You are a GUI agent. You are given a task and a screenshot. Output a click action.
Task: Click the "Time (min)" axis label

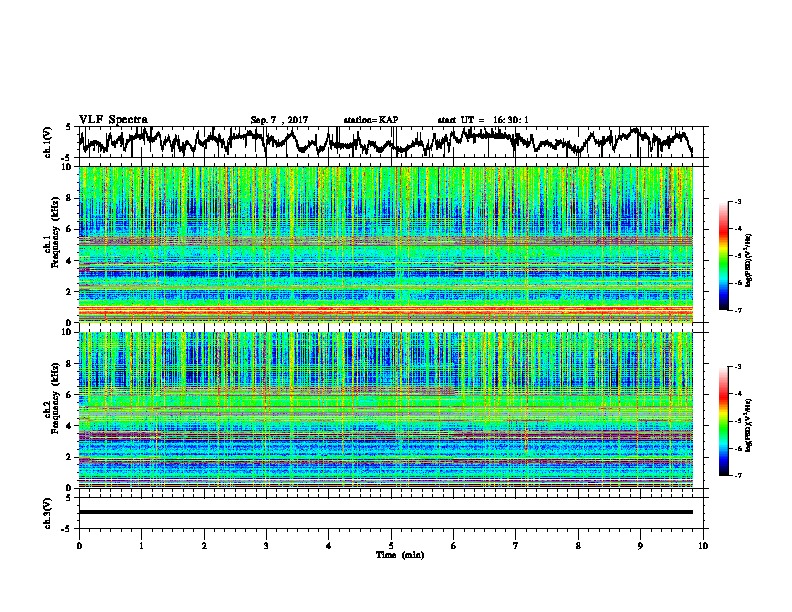coord(400,555)
